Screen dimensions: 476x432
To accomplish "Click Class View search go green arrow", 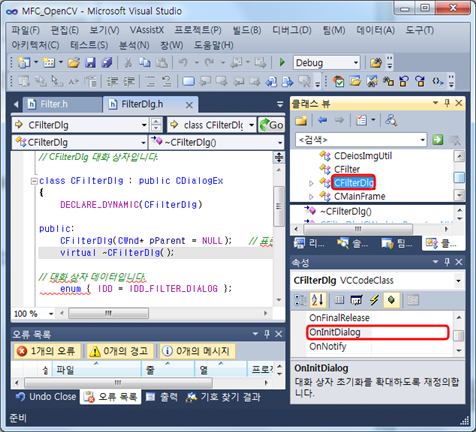I will [x=437, y=140].
